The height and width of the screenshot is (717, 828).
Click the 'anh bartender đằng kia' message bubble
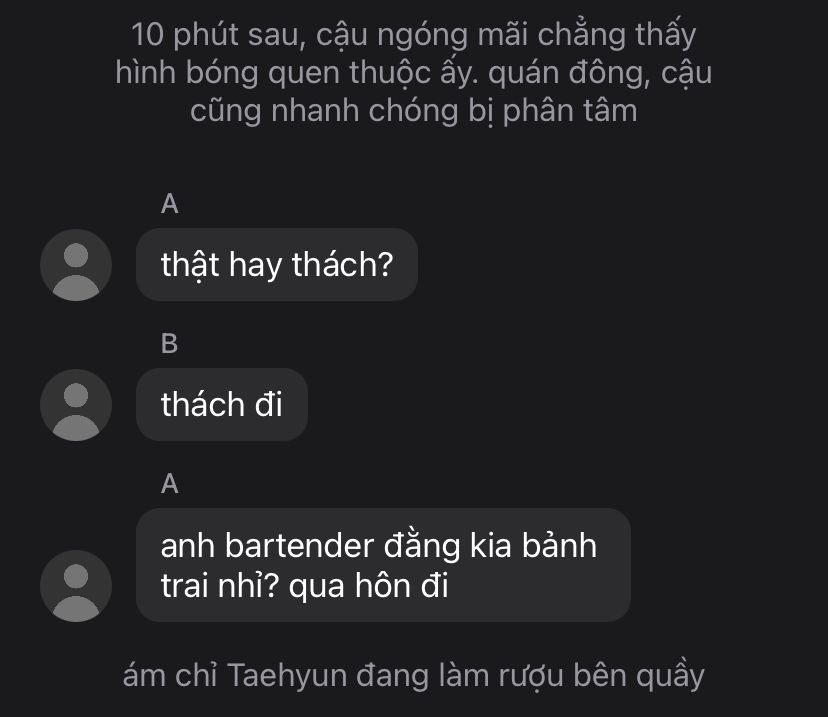coord(383,565)
